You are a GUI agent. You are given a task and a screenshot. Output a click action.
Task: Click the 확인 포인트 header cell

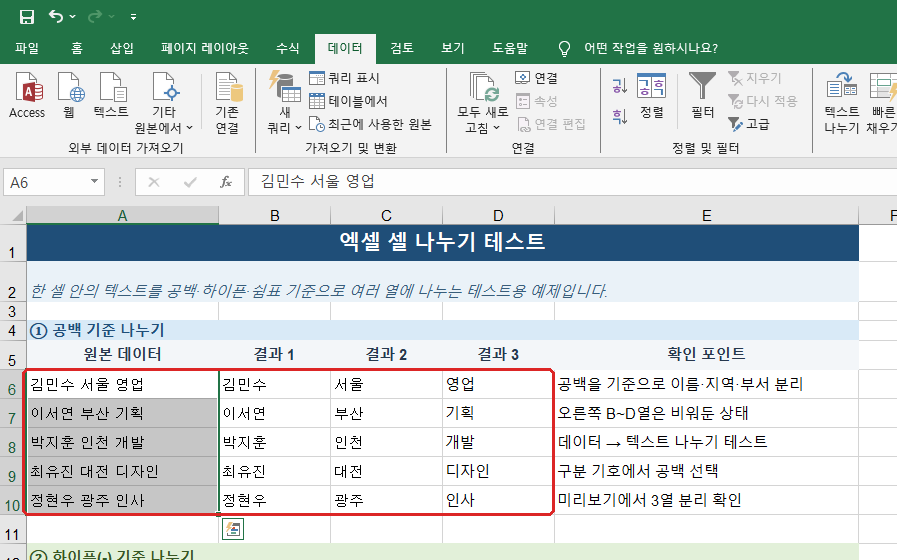(707, 354)
